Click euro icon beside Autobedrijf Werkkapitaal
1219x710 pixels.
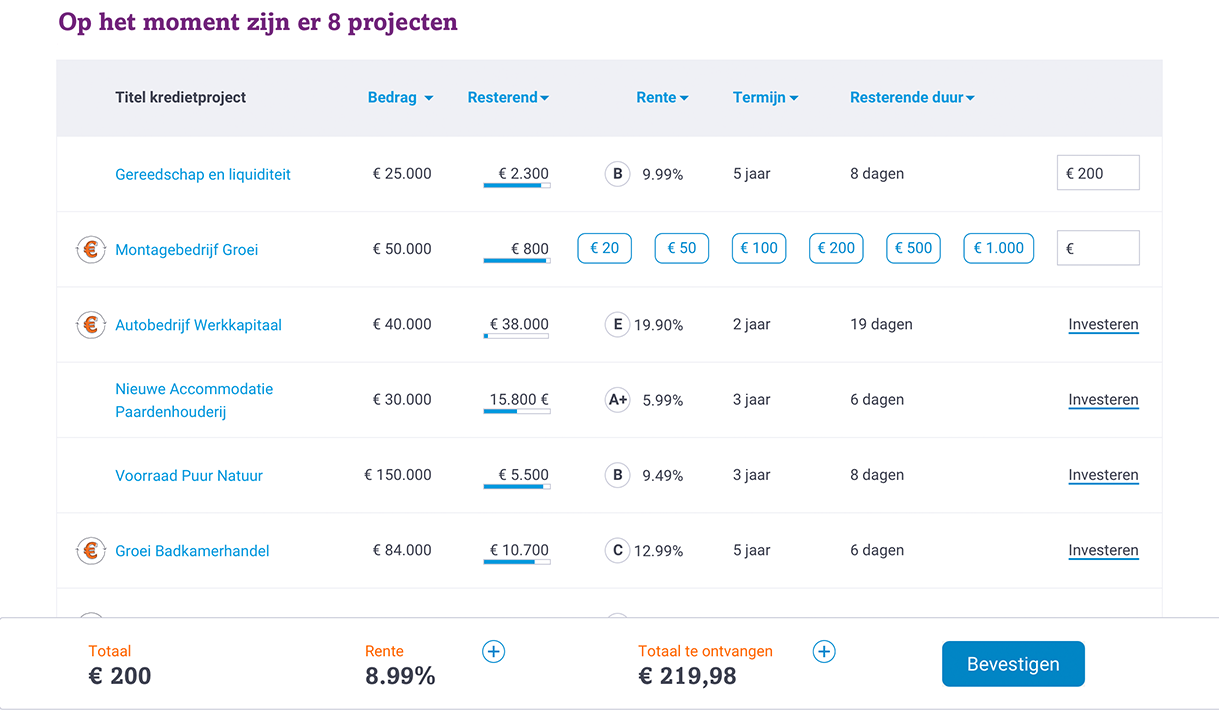pos(91,325)
